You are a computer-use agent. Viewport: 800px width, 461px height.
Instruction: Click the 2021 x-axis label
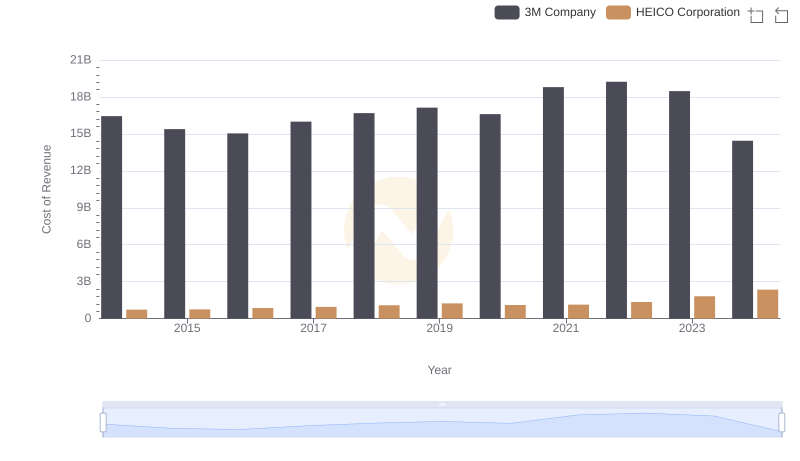click(566, 328)
